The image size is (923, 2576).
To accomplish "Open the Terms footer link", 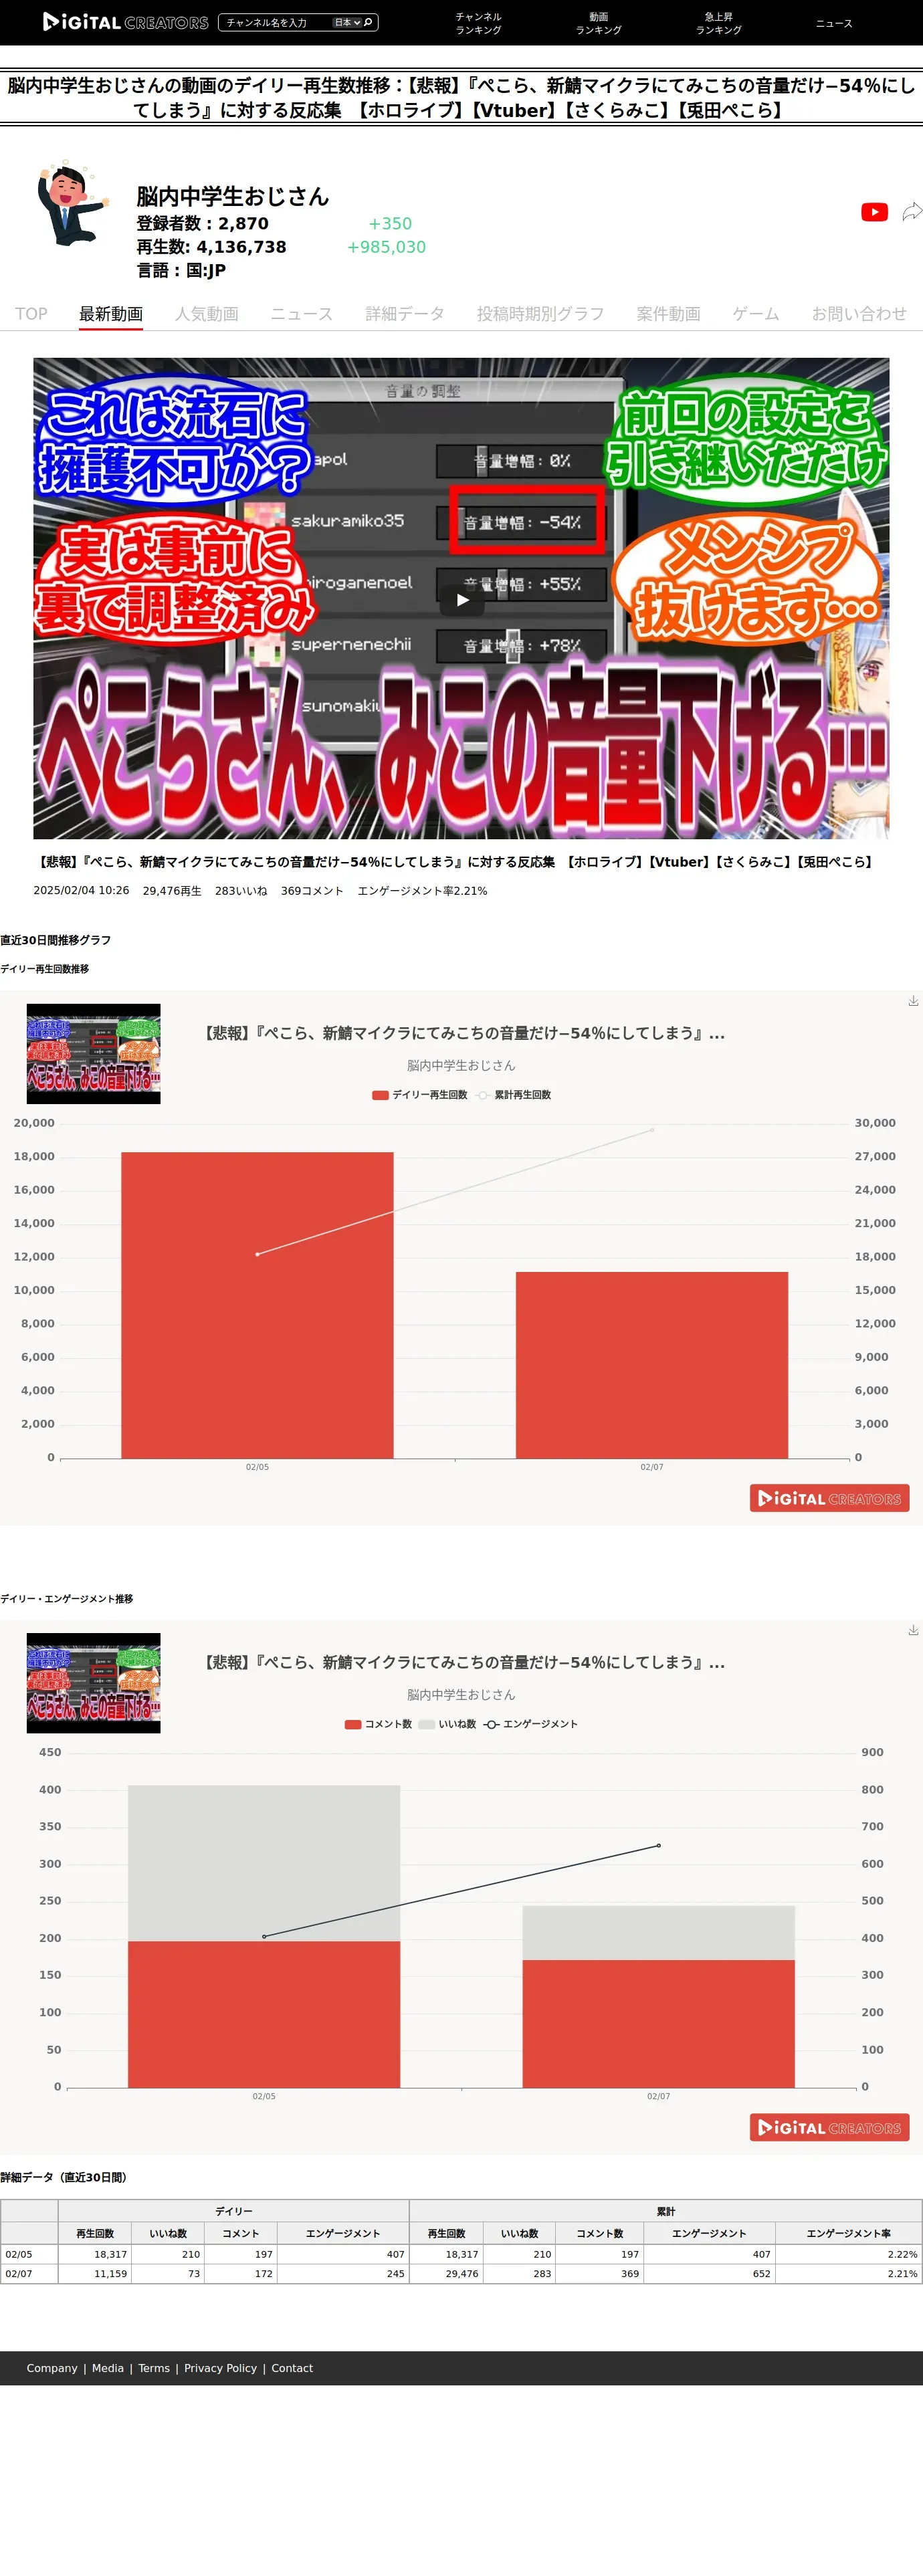I will pyautogui.click(x=154, y=2368).
